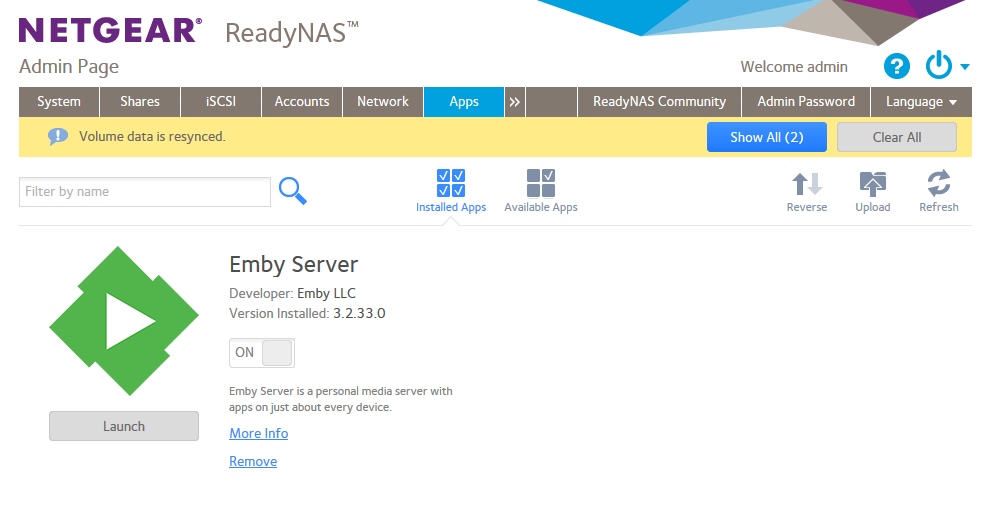Image resolution: width=987 pixels, height=515 pixels.
Task: Focus the Filter by name field
Action: [x=145, y=192]
